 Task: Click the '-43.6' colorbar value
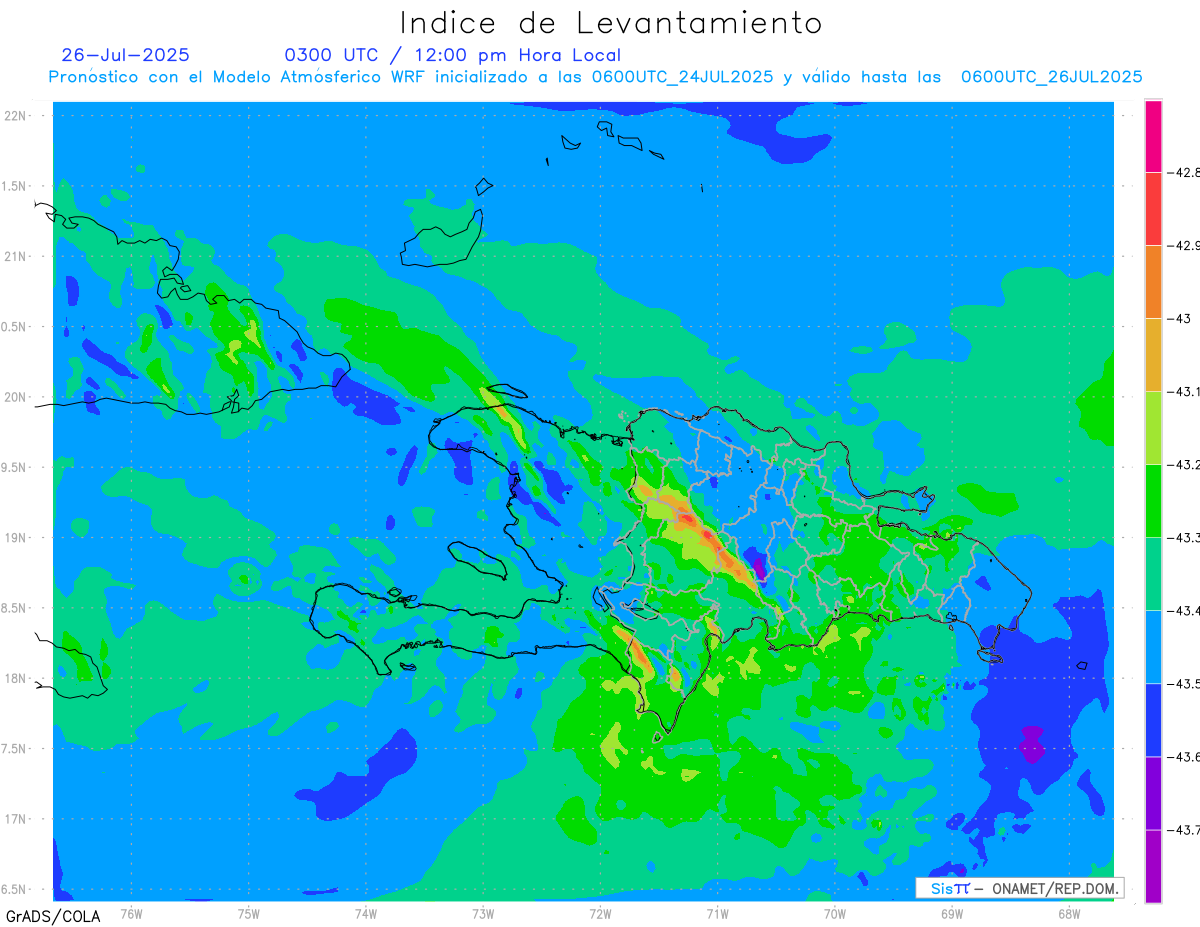[x=1186, y=757]
